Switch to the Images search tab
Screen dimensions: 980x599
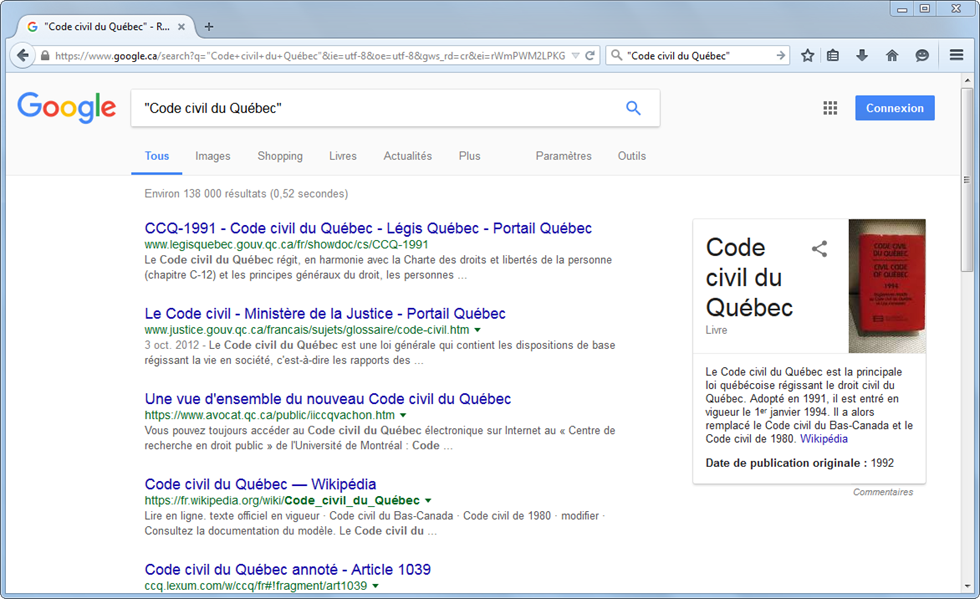(x=213, y=156)
